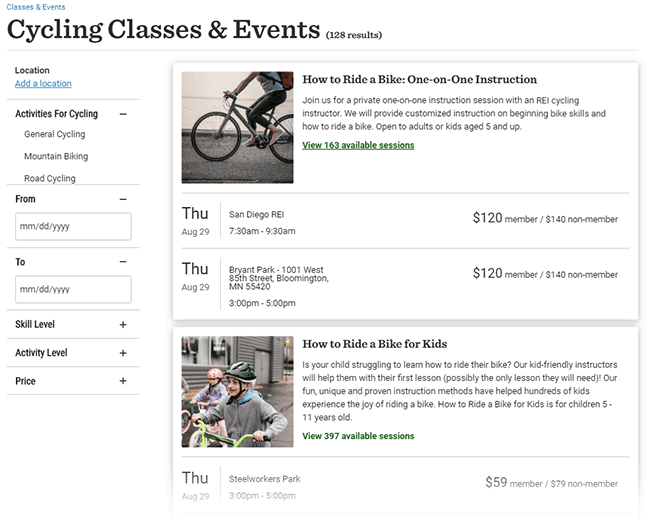Screen dimensions: 650x525
Task: Expand the Price filter
Action: pos(123,381)
